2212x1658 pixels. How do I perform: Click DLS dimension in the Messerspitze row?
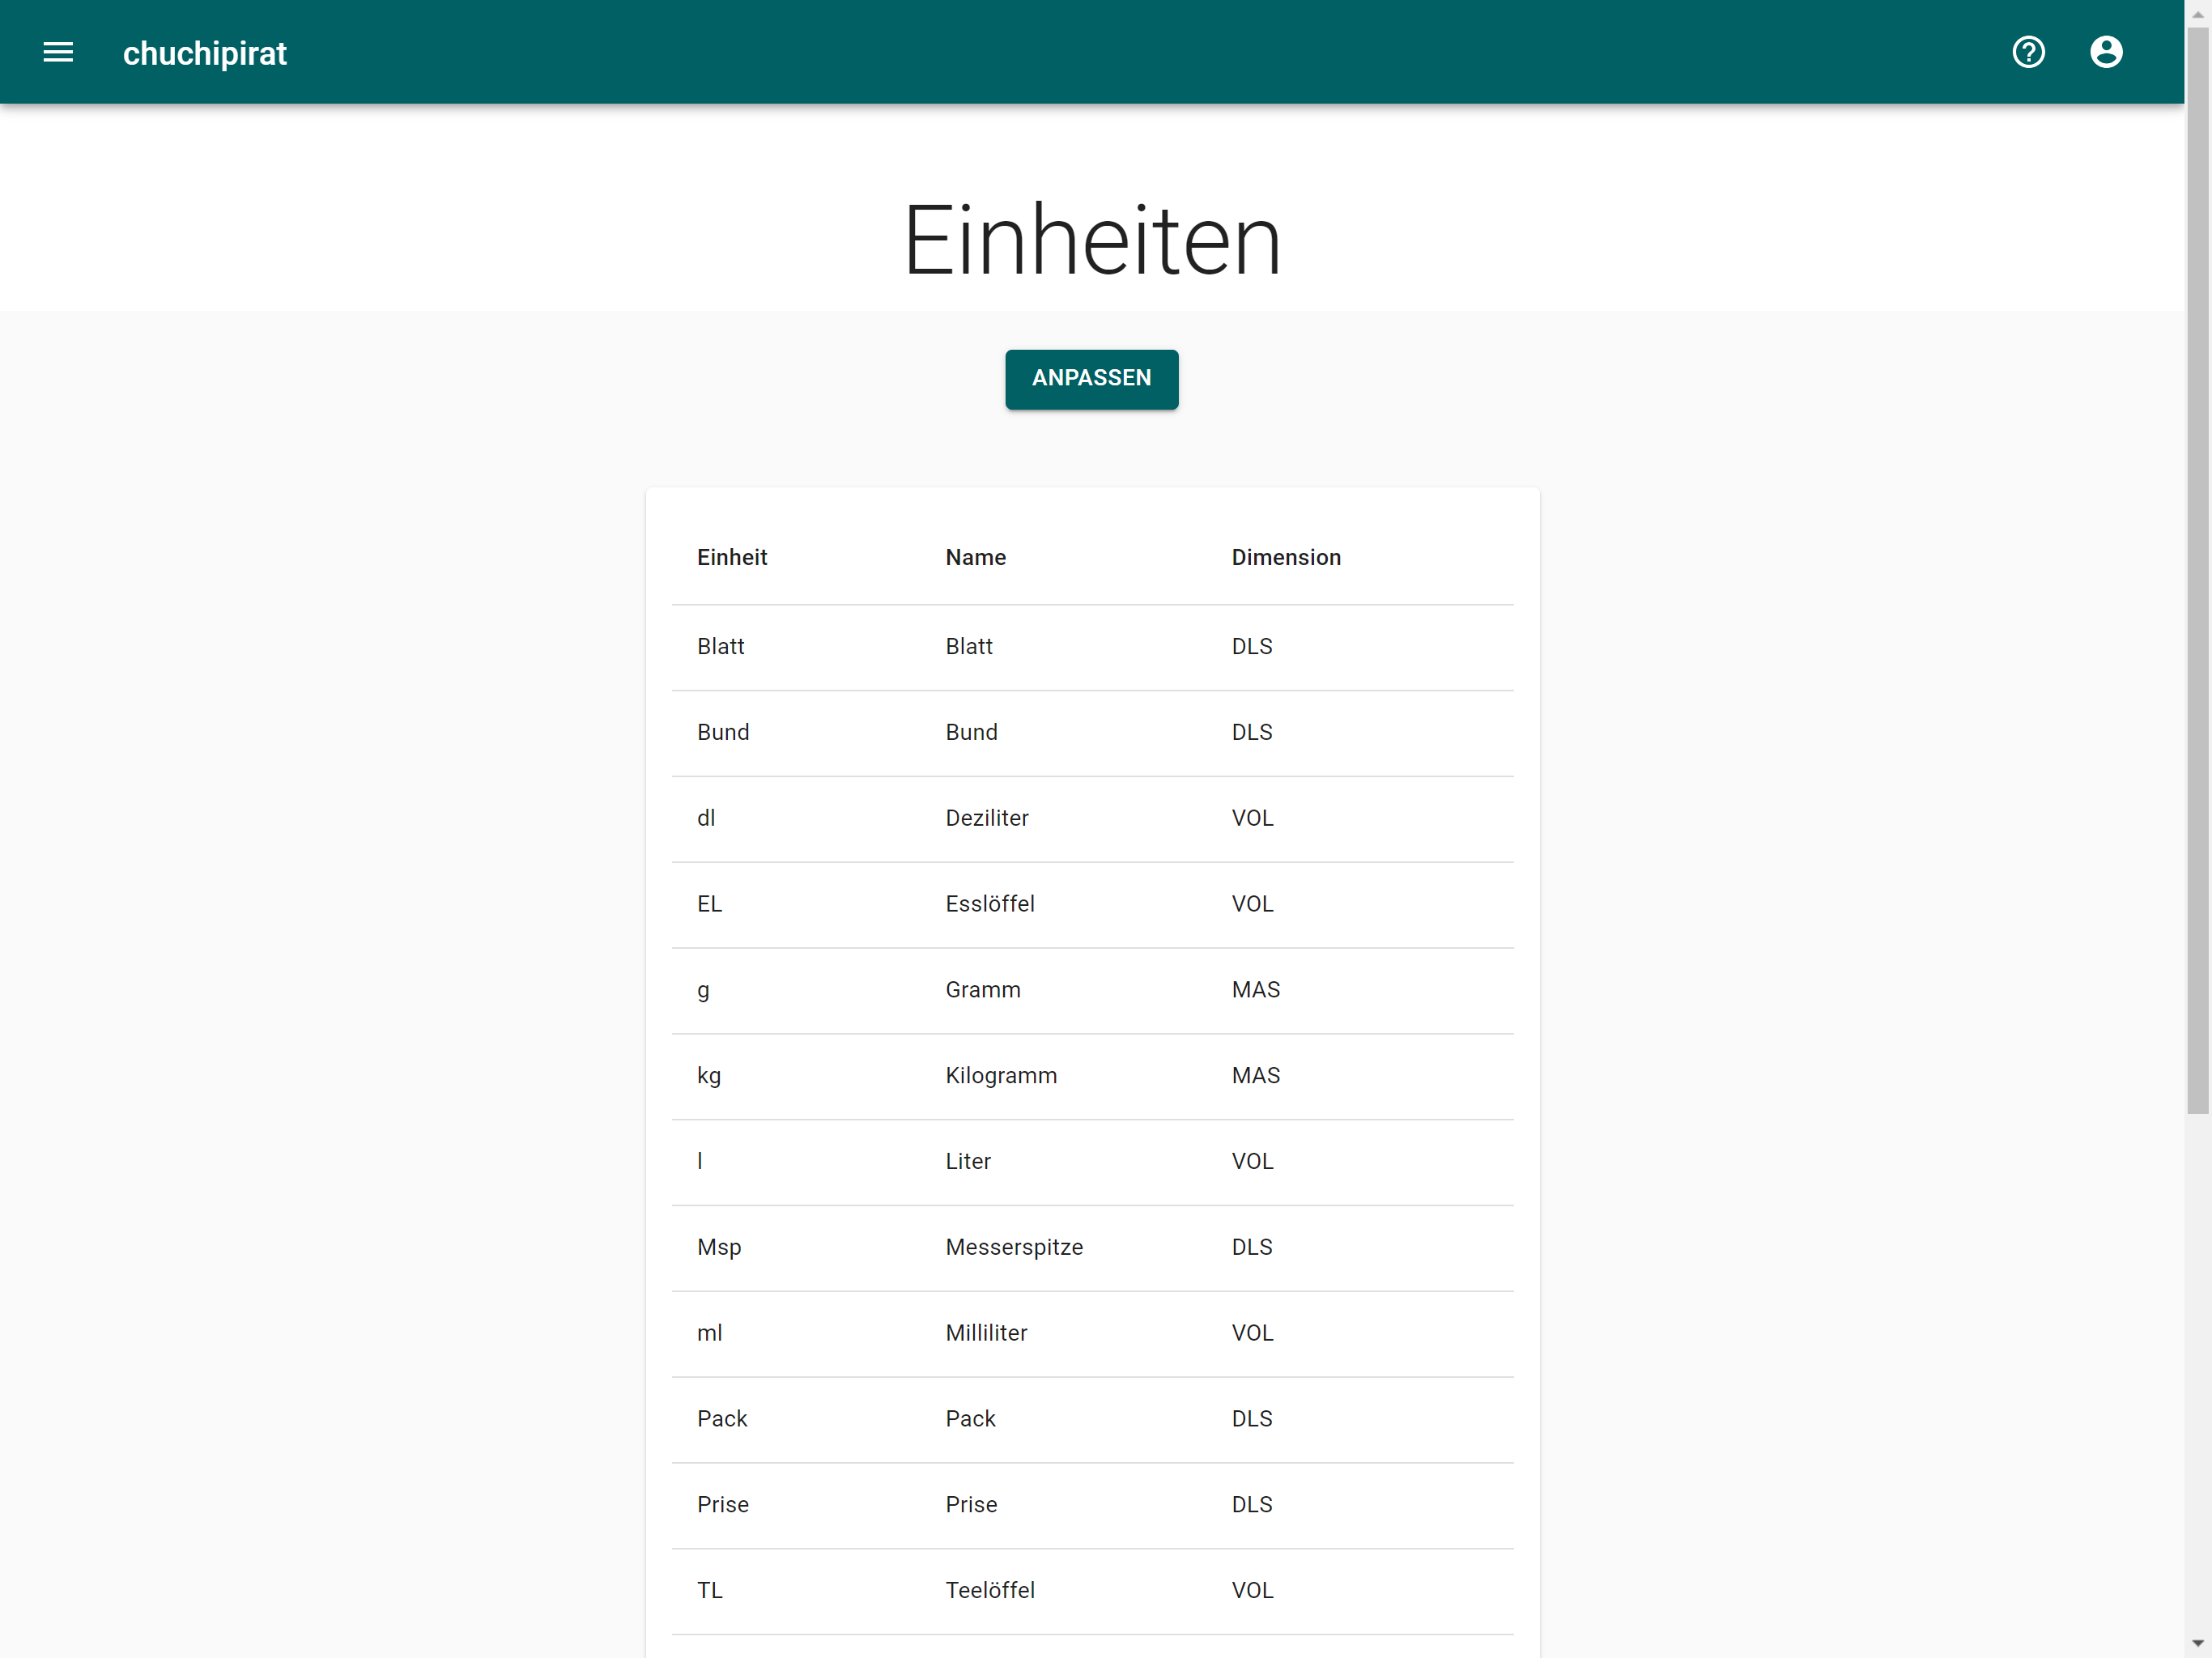[1252, 1247]
